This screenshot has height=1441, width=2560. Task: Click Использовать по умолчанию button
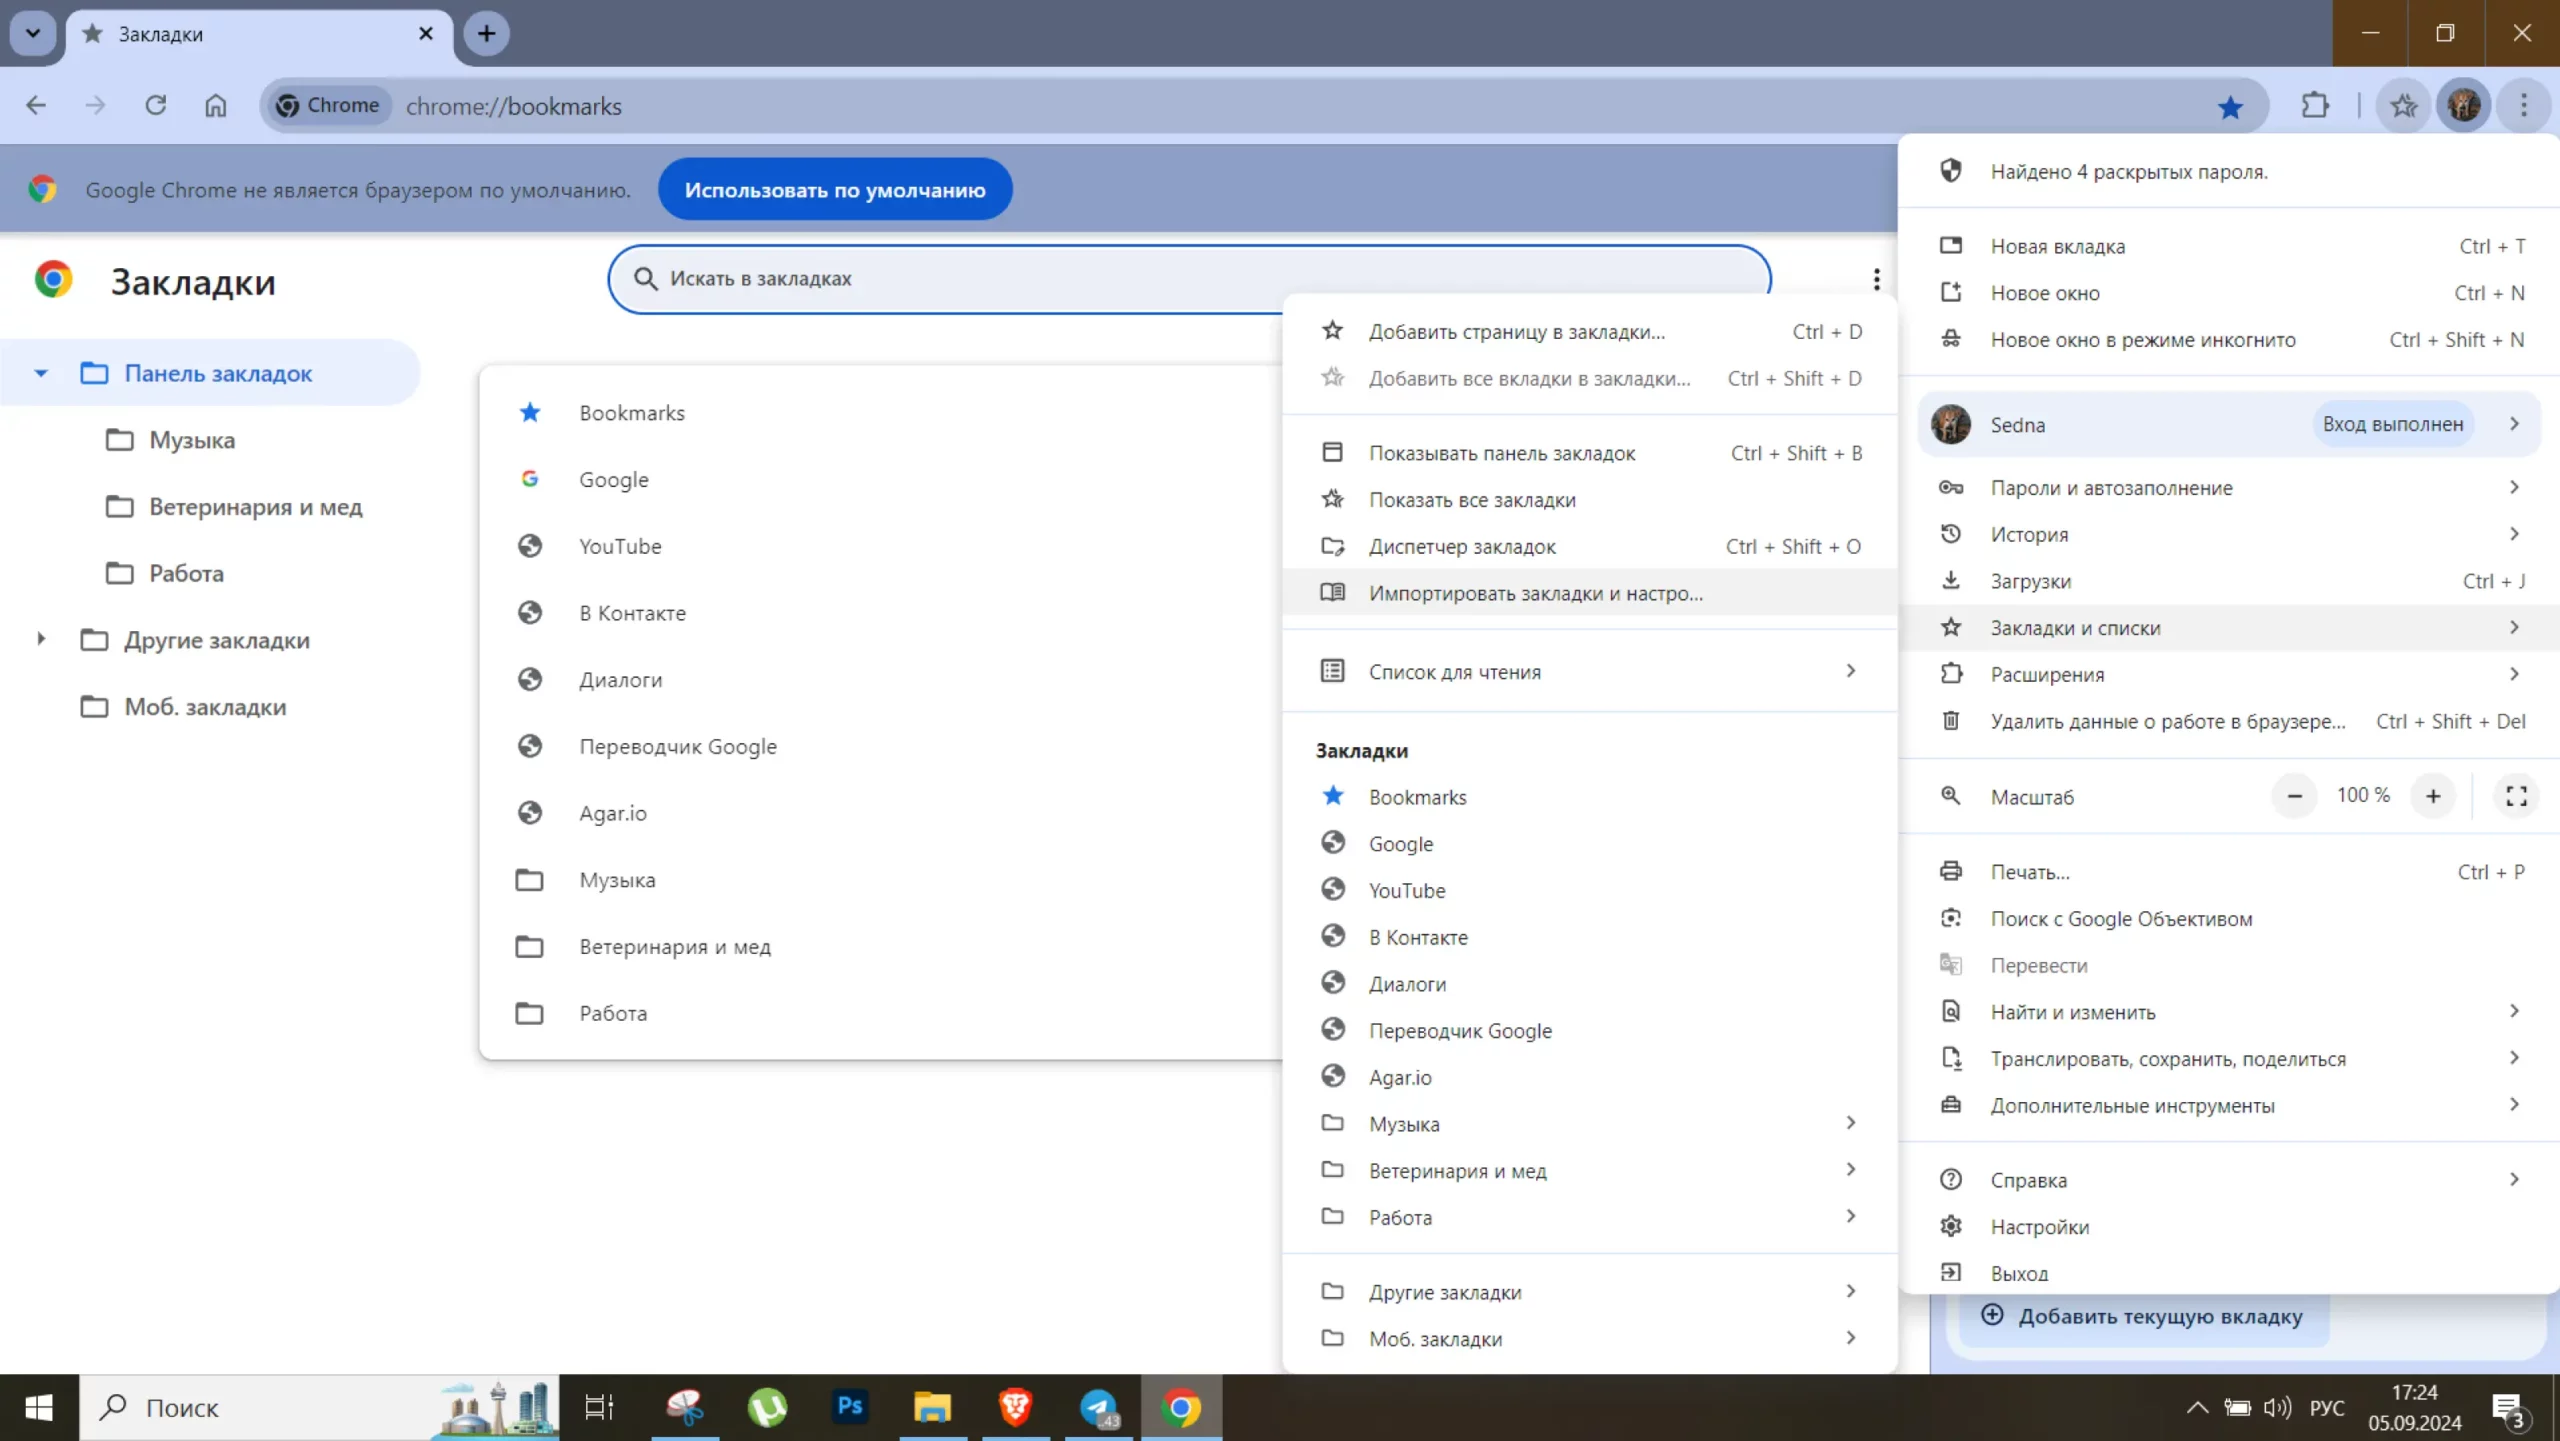[x=835, y=190]
